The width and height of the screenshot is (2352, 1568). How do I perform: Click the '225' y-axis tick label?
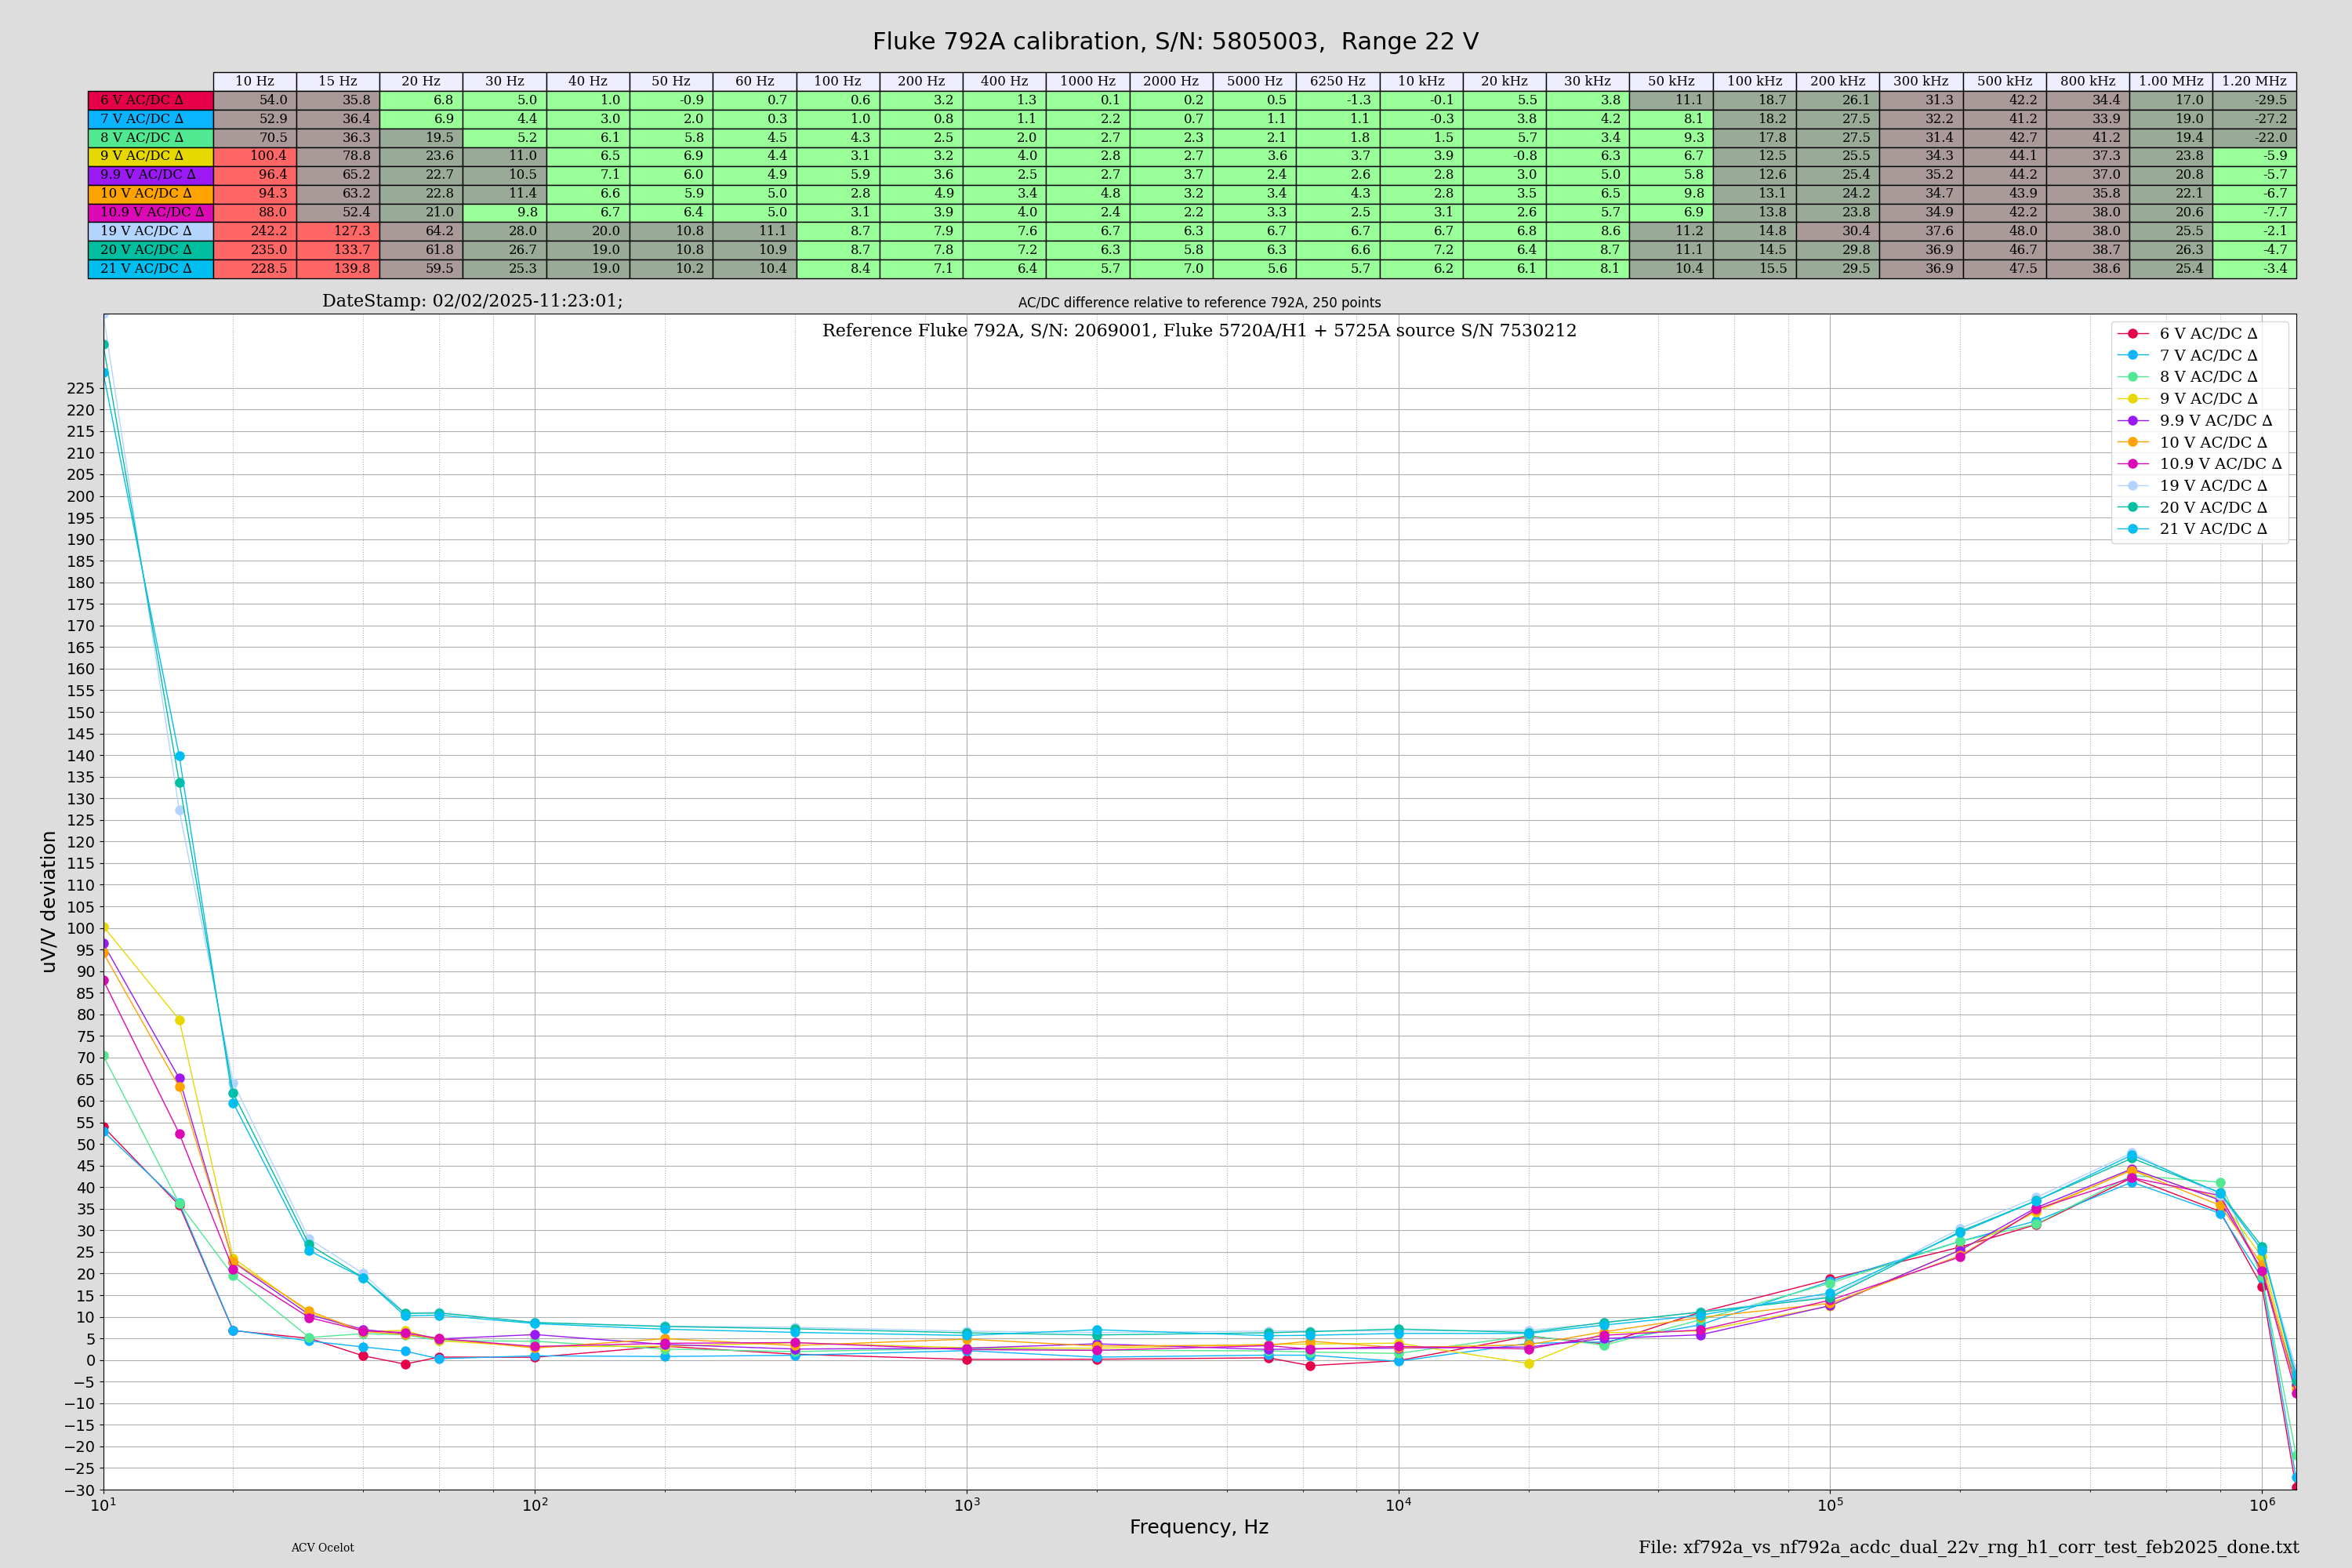pyautogui.click(x=82, y=389)
